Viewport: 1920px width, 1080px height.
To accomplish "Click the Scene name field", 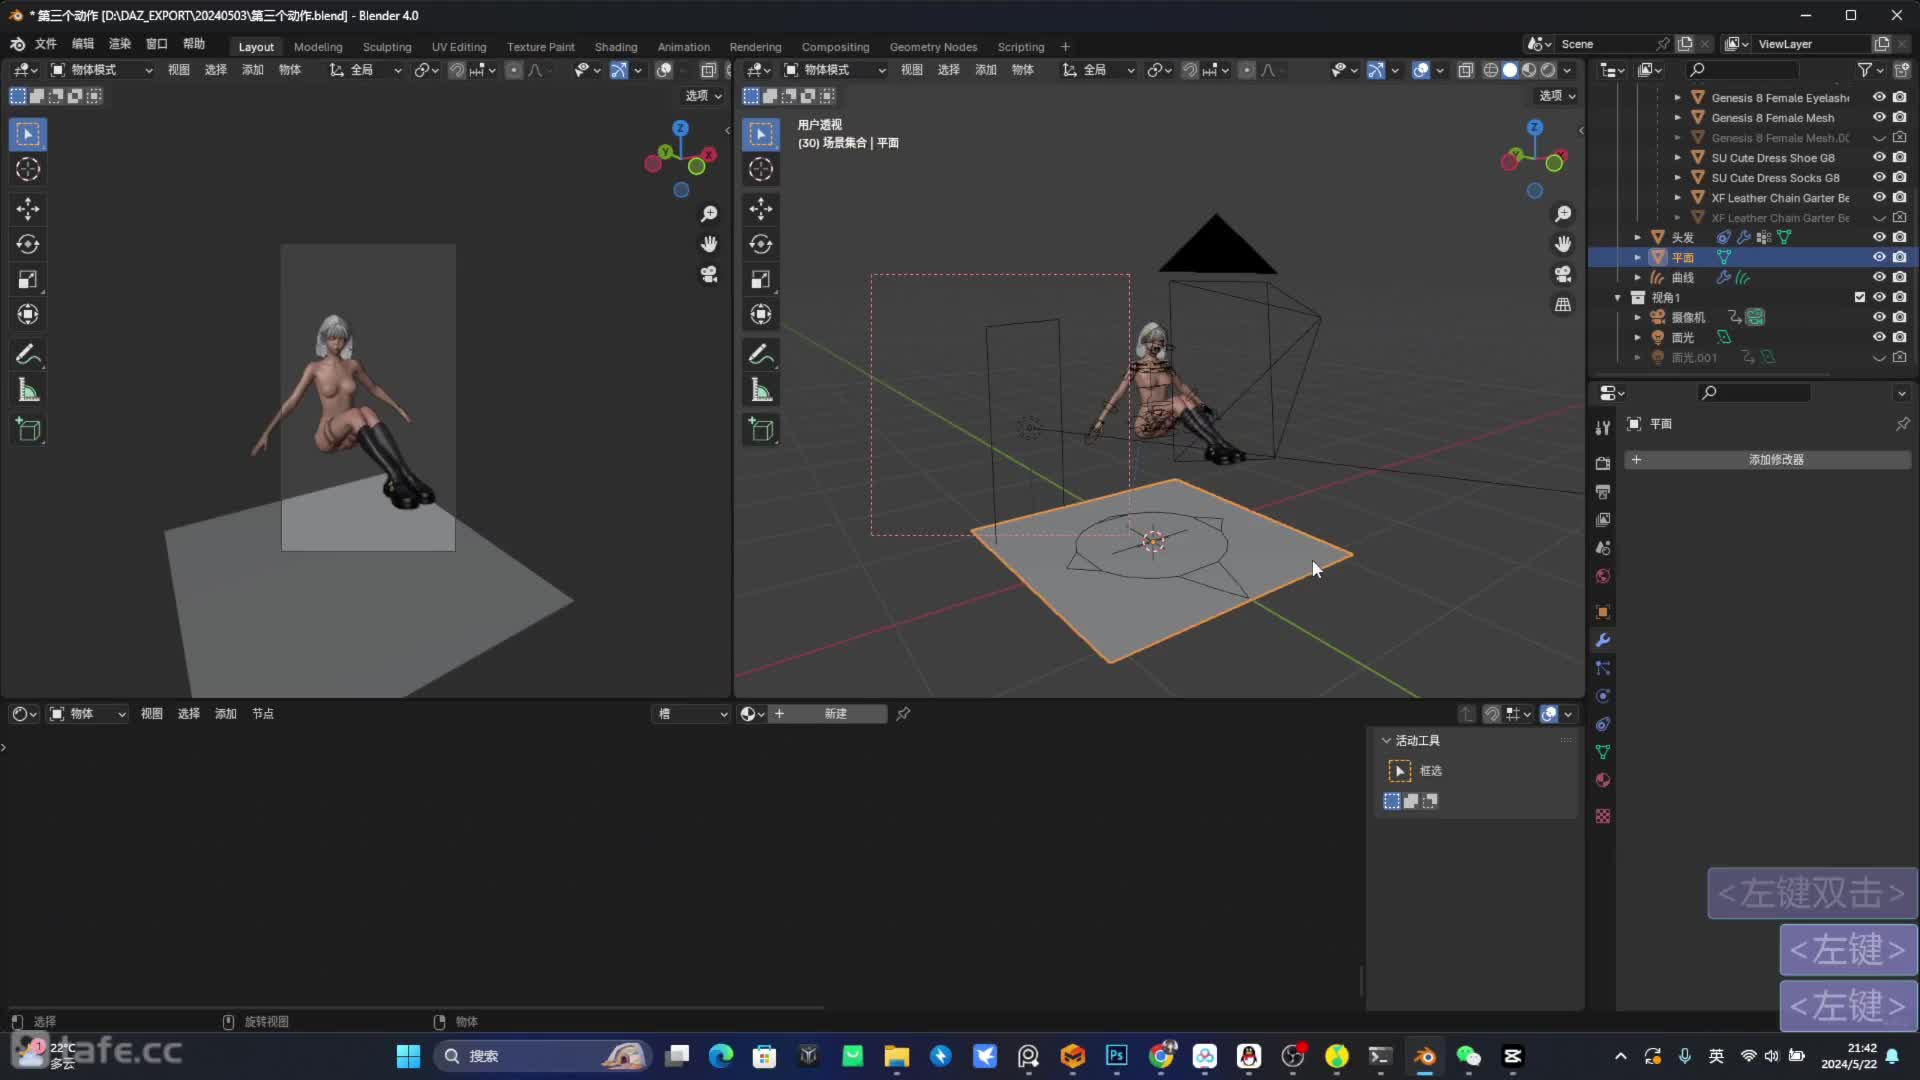I will (x=1605, y=44).
